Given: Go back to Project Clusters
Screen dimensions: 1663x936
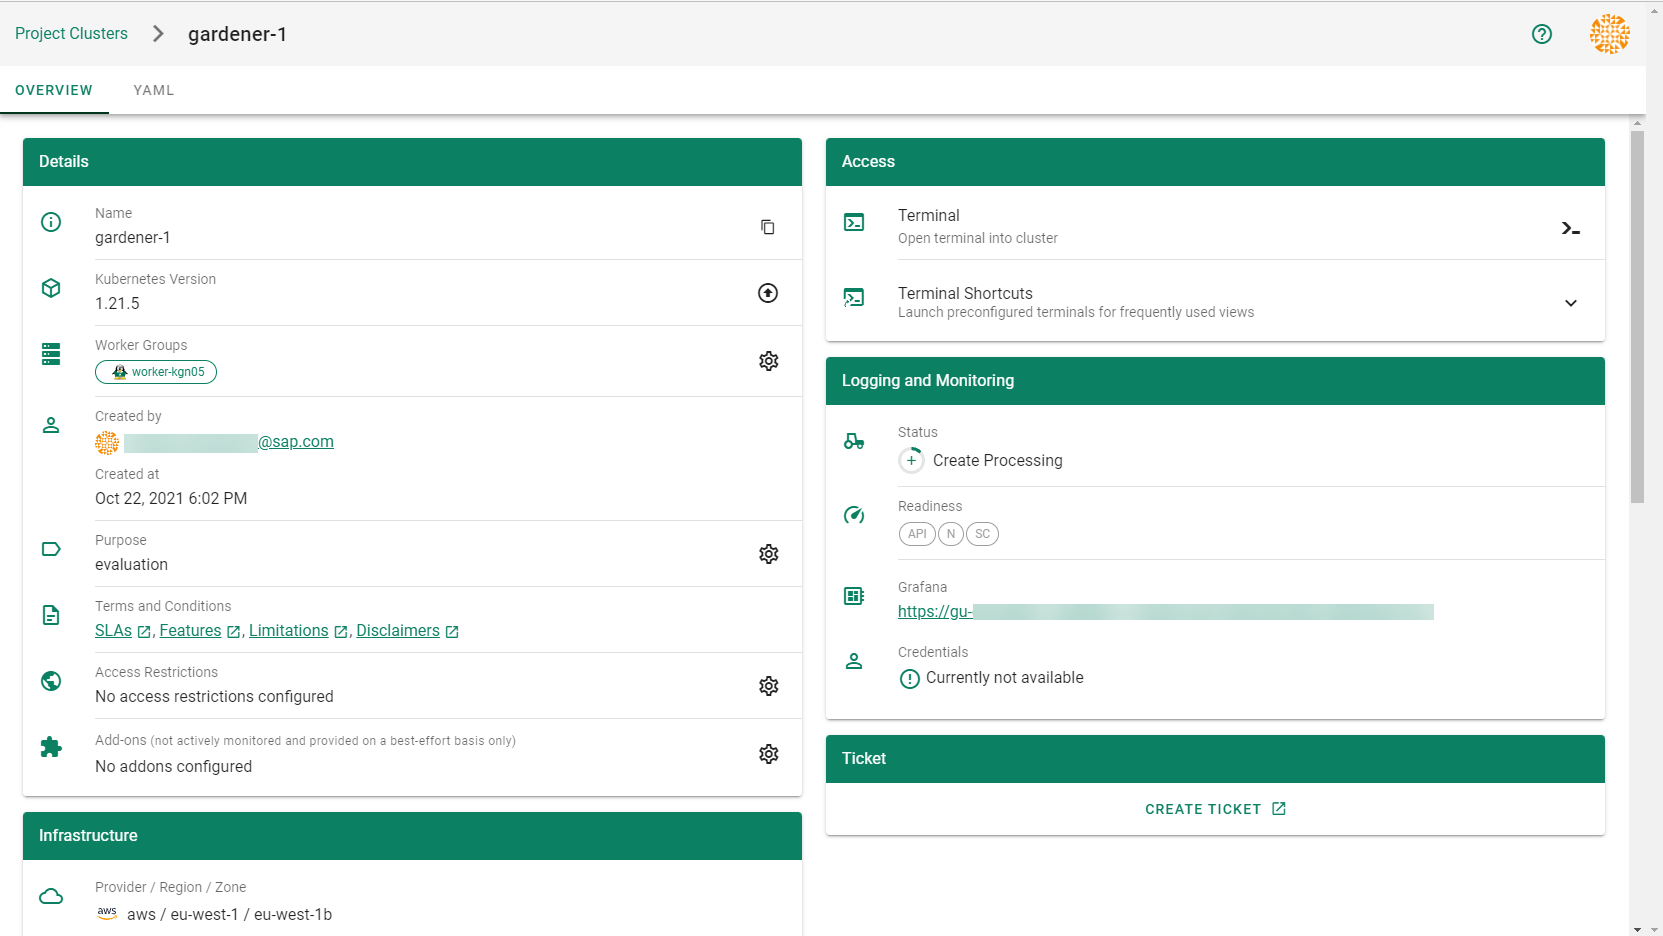Looking at the screenshot, I should pos(71,34).
